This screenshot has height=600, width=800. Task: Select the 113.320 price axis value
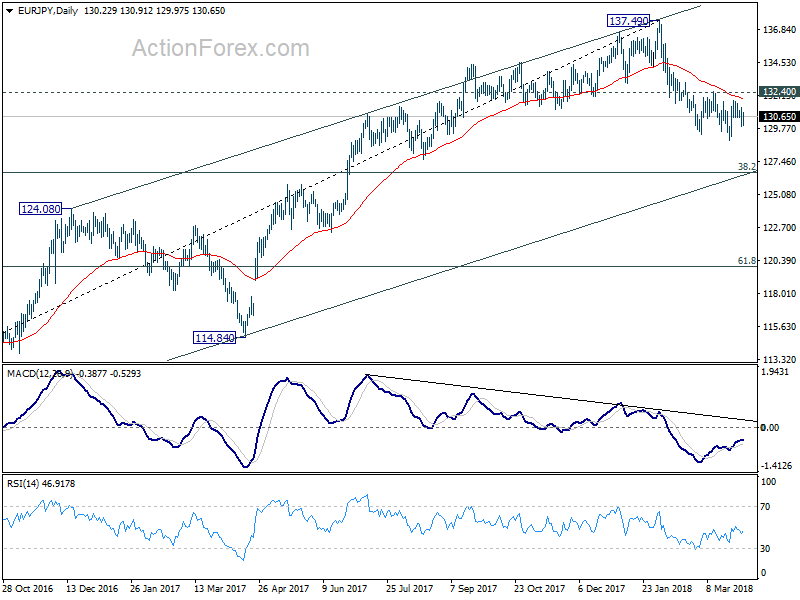tap(779, 359)
